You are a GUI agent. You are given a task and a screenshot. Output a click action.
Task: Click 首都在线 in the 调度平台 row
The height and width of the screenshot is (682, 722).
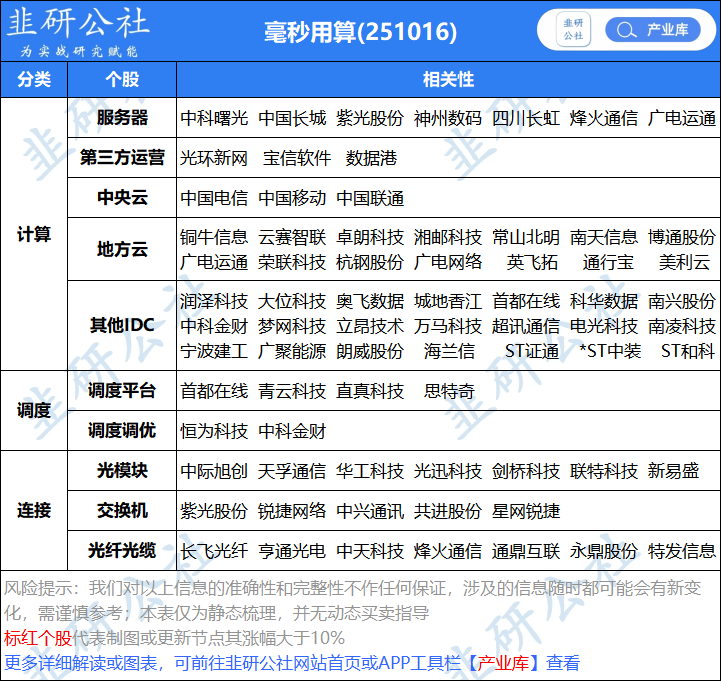pos(214,391)
